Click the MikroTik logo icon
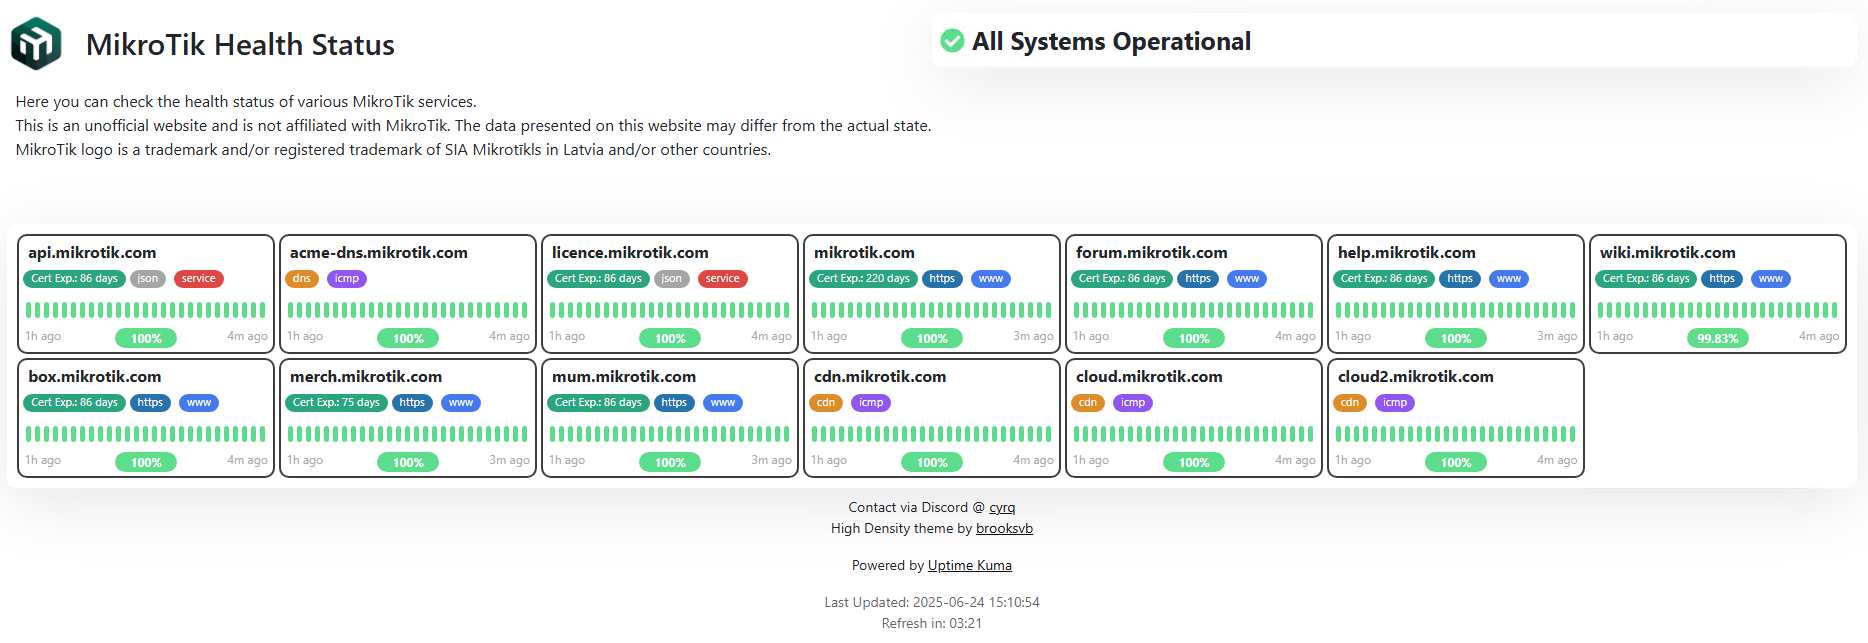Screen dimensions: 1868x643 36,44
